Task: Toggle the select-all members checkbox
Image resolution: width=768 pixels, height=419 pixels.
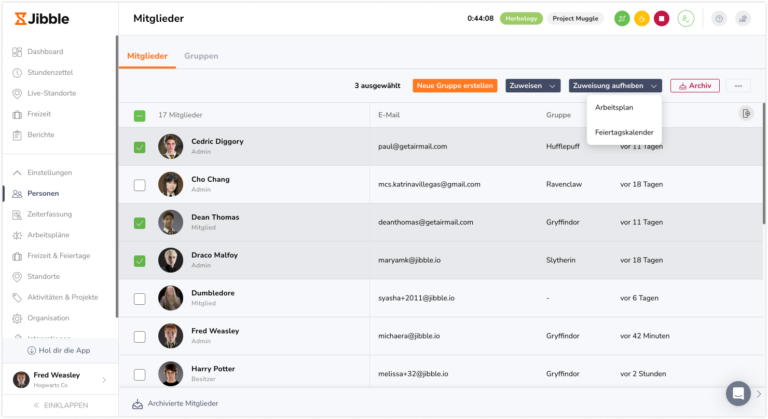Action: [x=140, y=116]
